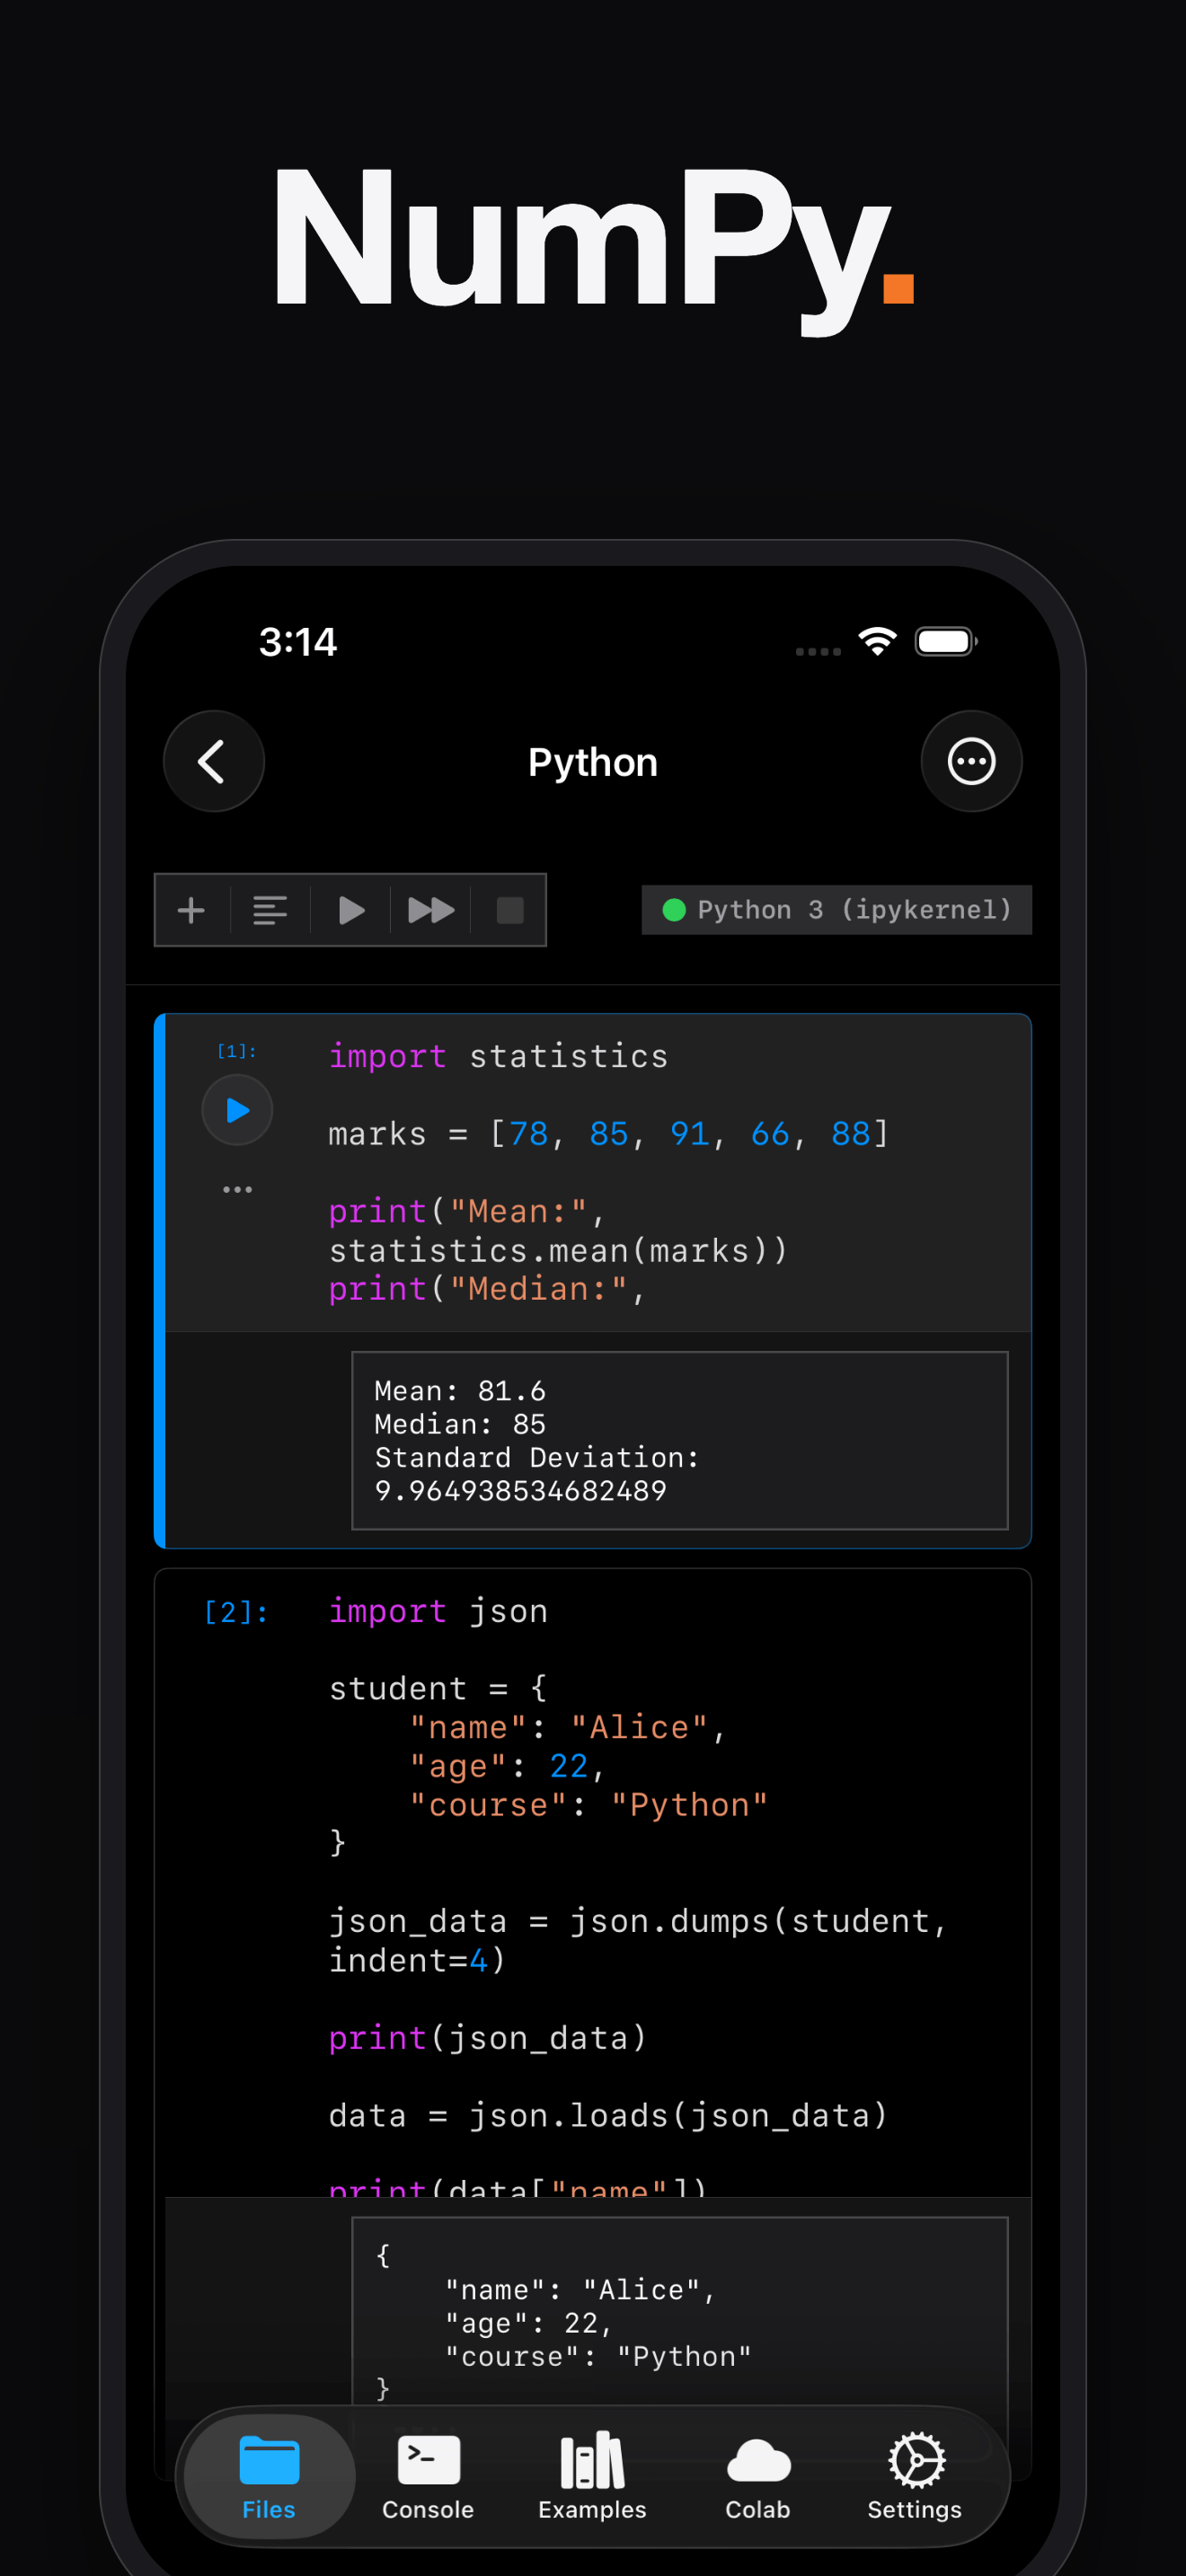Switch to the Console tab
Viewport: 1186px width, 2576px height.
coord(428,2478)
